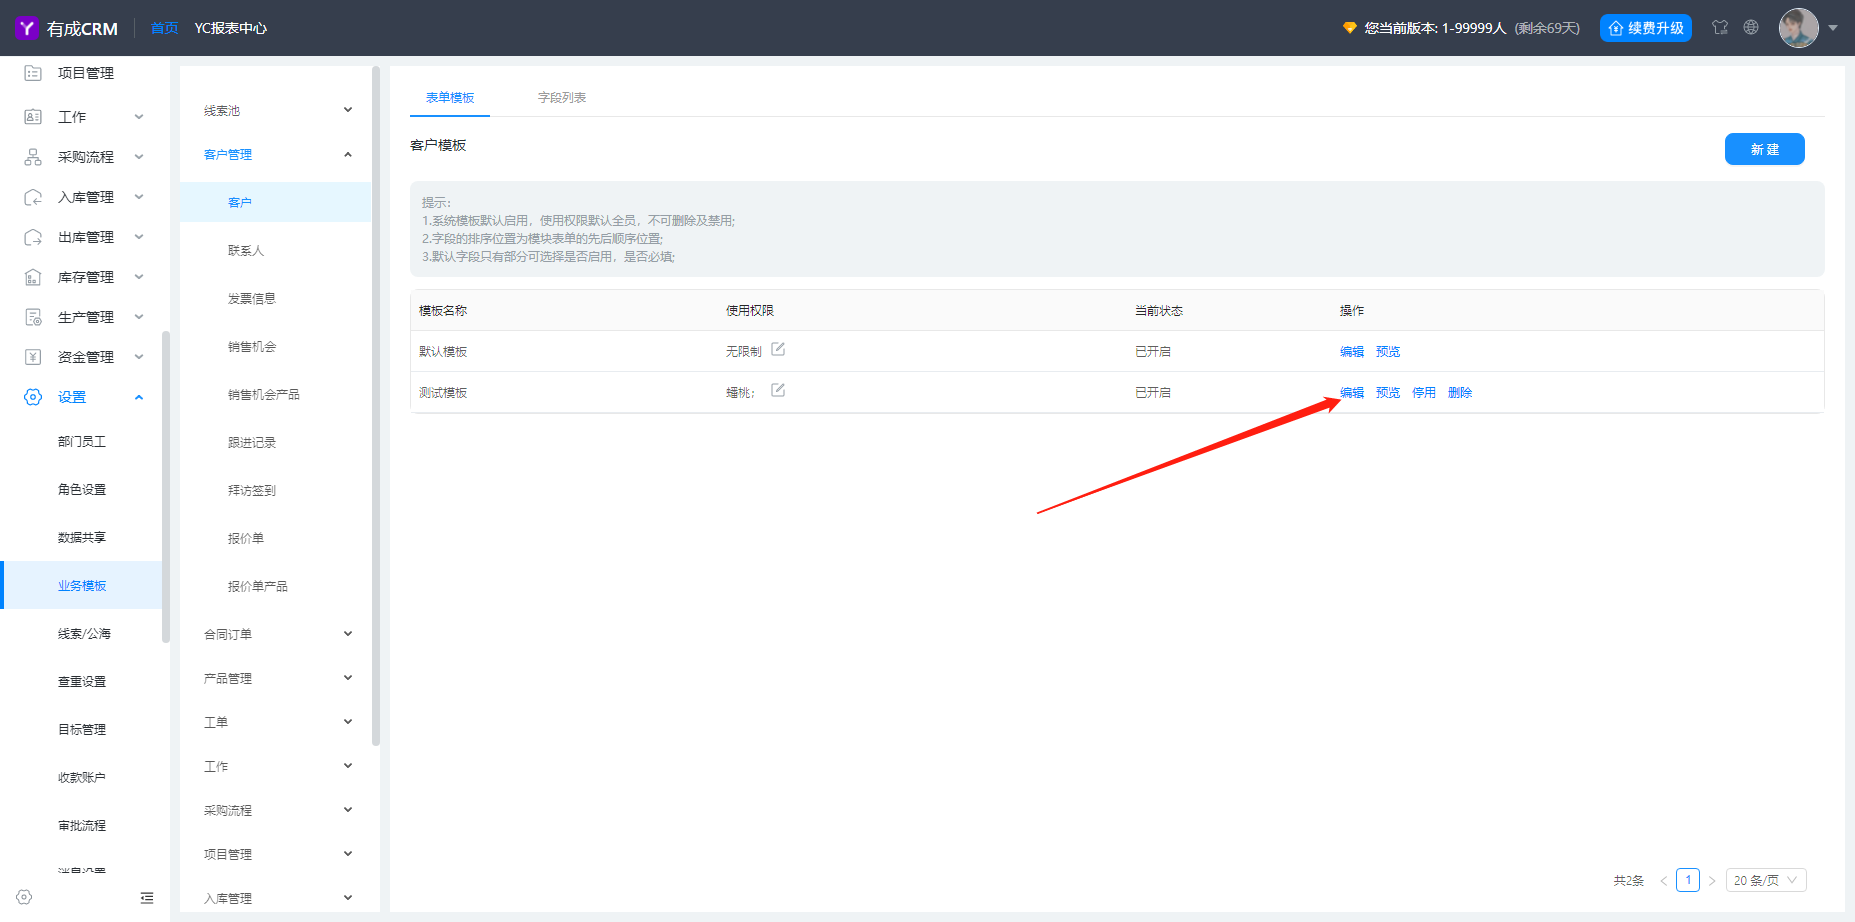Expand the 采购流程 sidebar menu chevron
The height and width of the screenshot is (922, 1855).
139,157
